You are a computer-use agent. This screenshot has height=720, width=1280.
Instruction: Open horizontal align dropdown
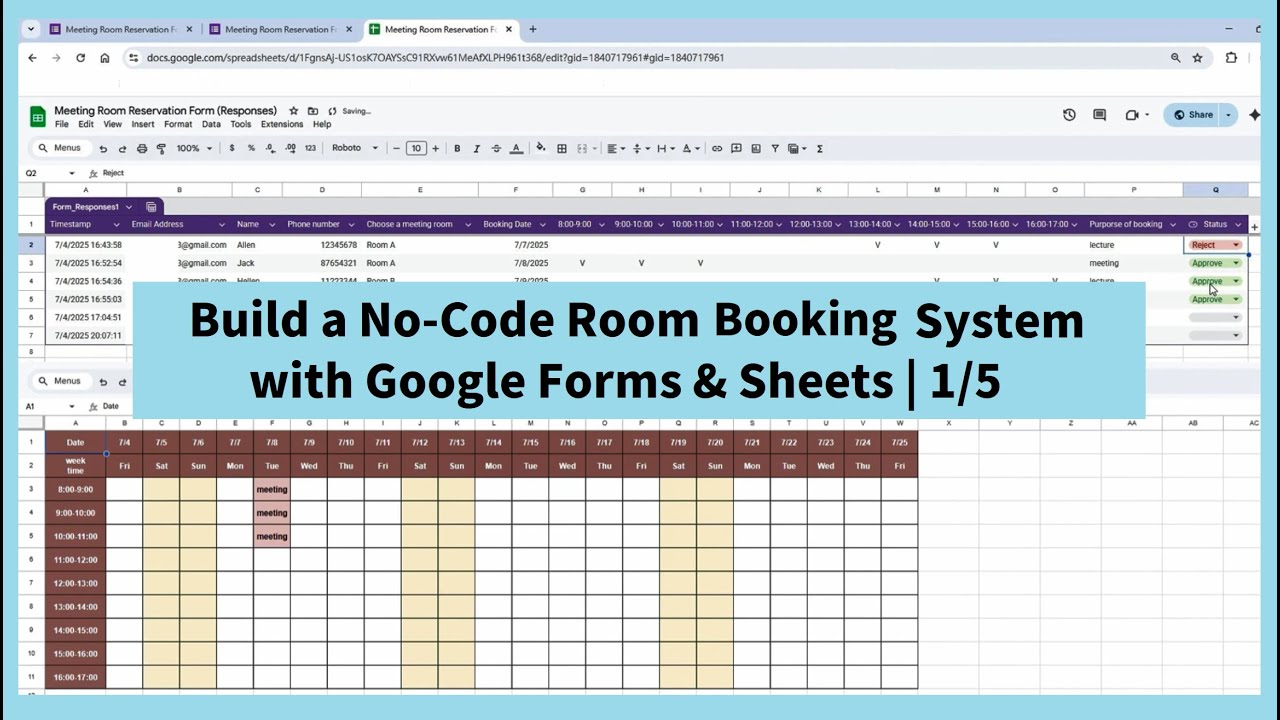614,148
